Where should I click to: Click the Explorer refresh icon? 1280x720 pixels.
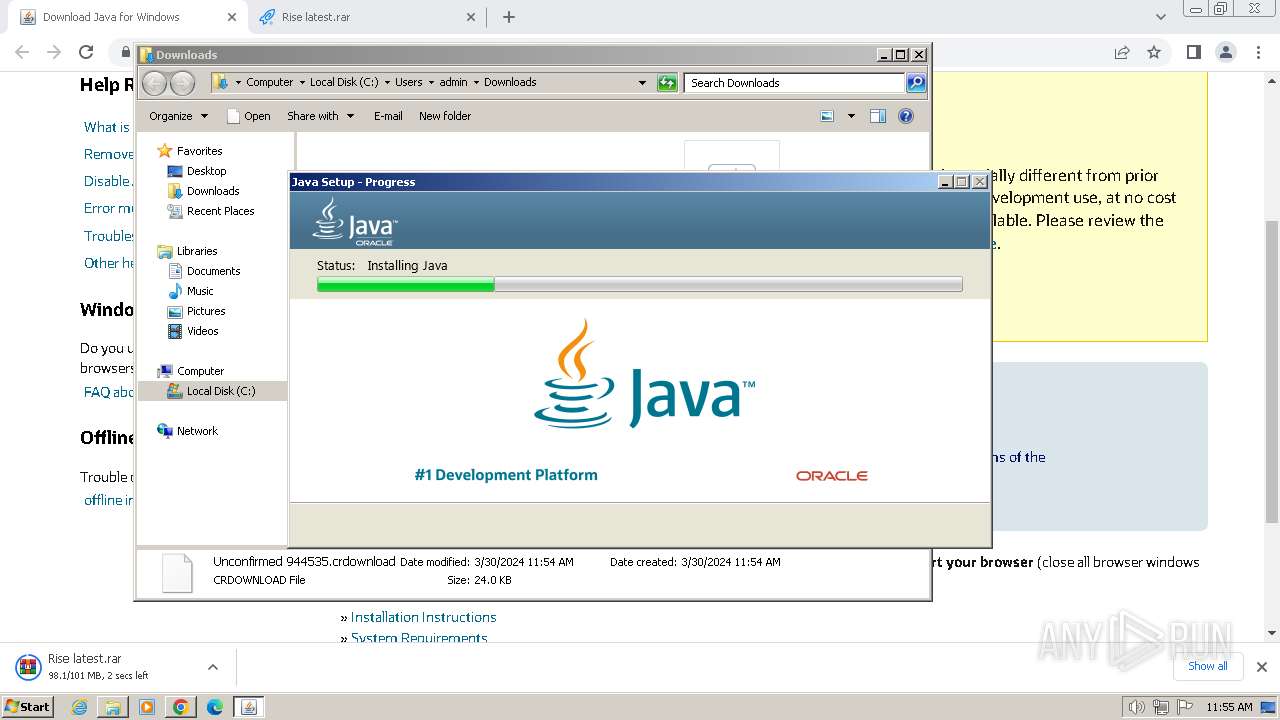pyautogui.click(x=667, y=83)
